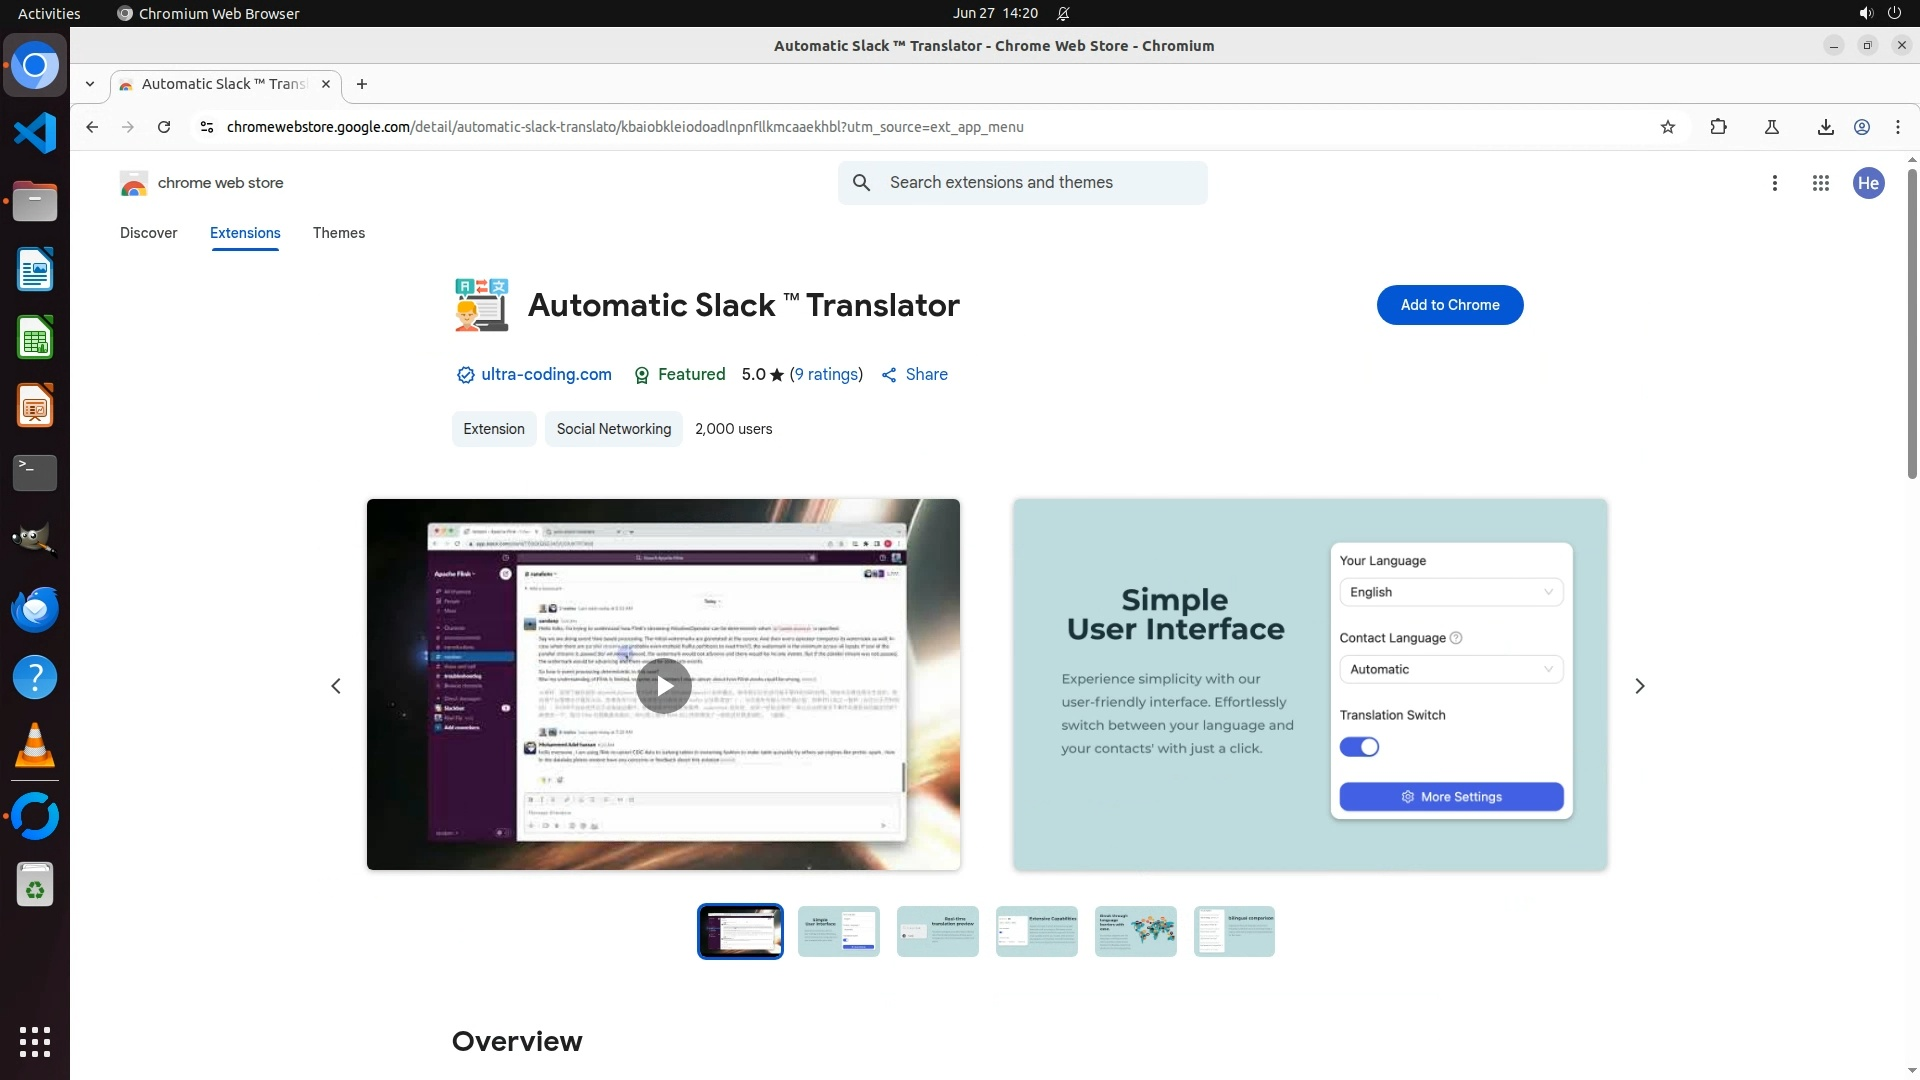Toggle the Translation Switch in screenshot
The height and width of the screenshot is (1080, 1920).
coord(1359,747)
